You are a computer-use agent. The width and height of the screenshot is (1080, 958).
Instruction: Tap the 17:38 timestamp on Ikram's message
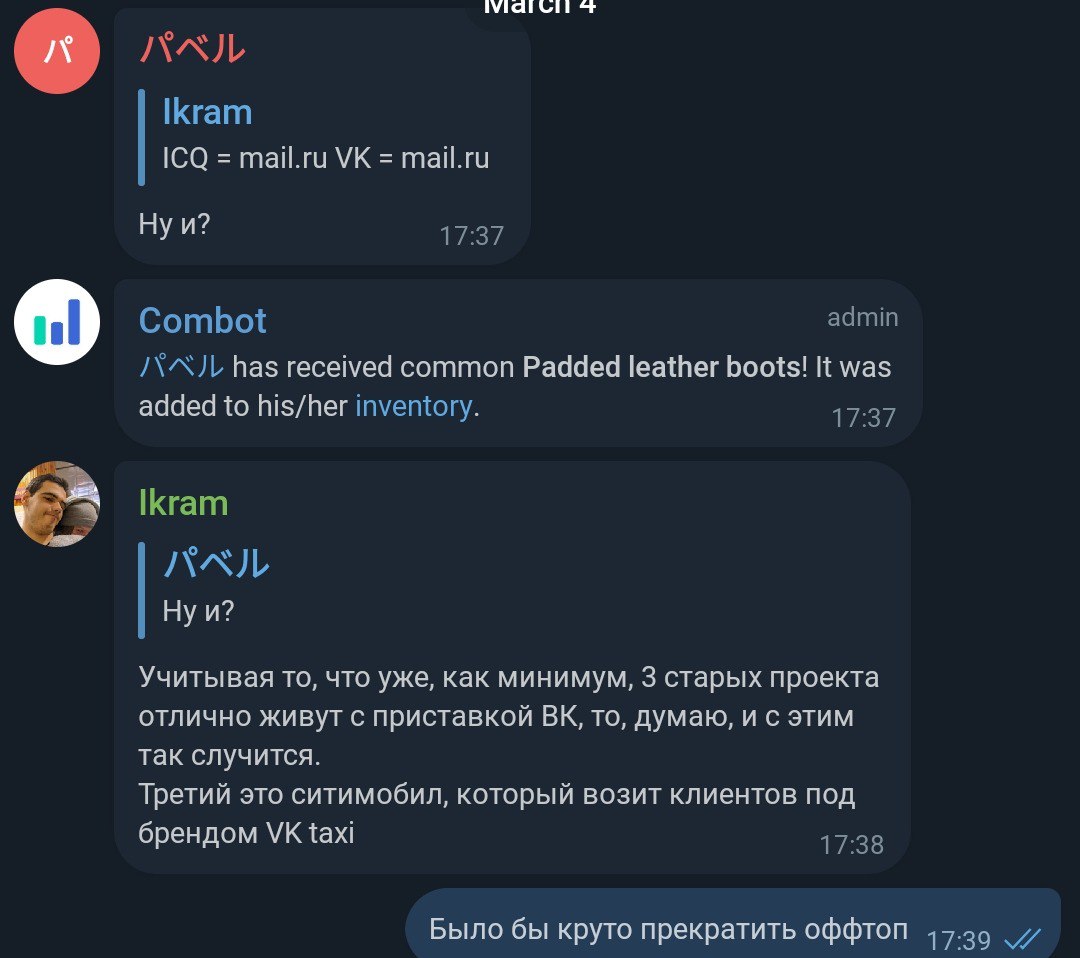coord(851,845)
